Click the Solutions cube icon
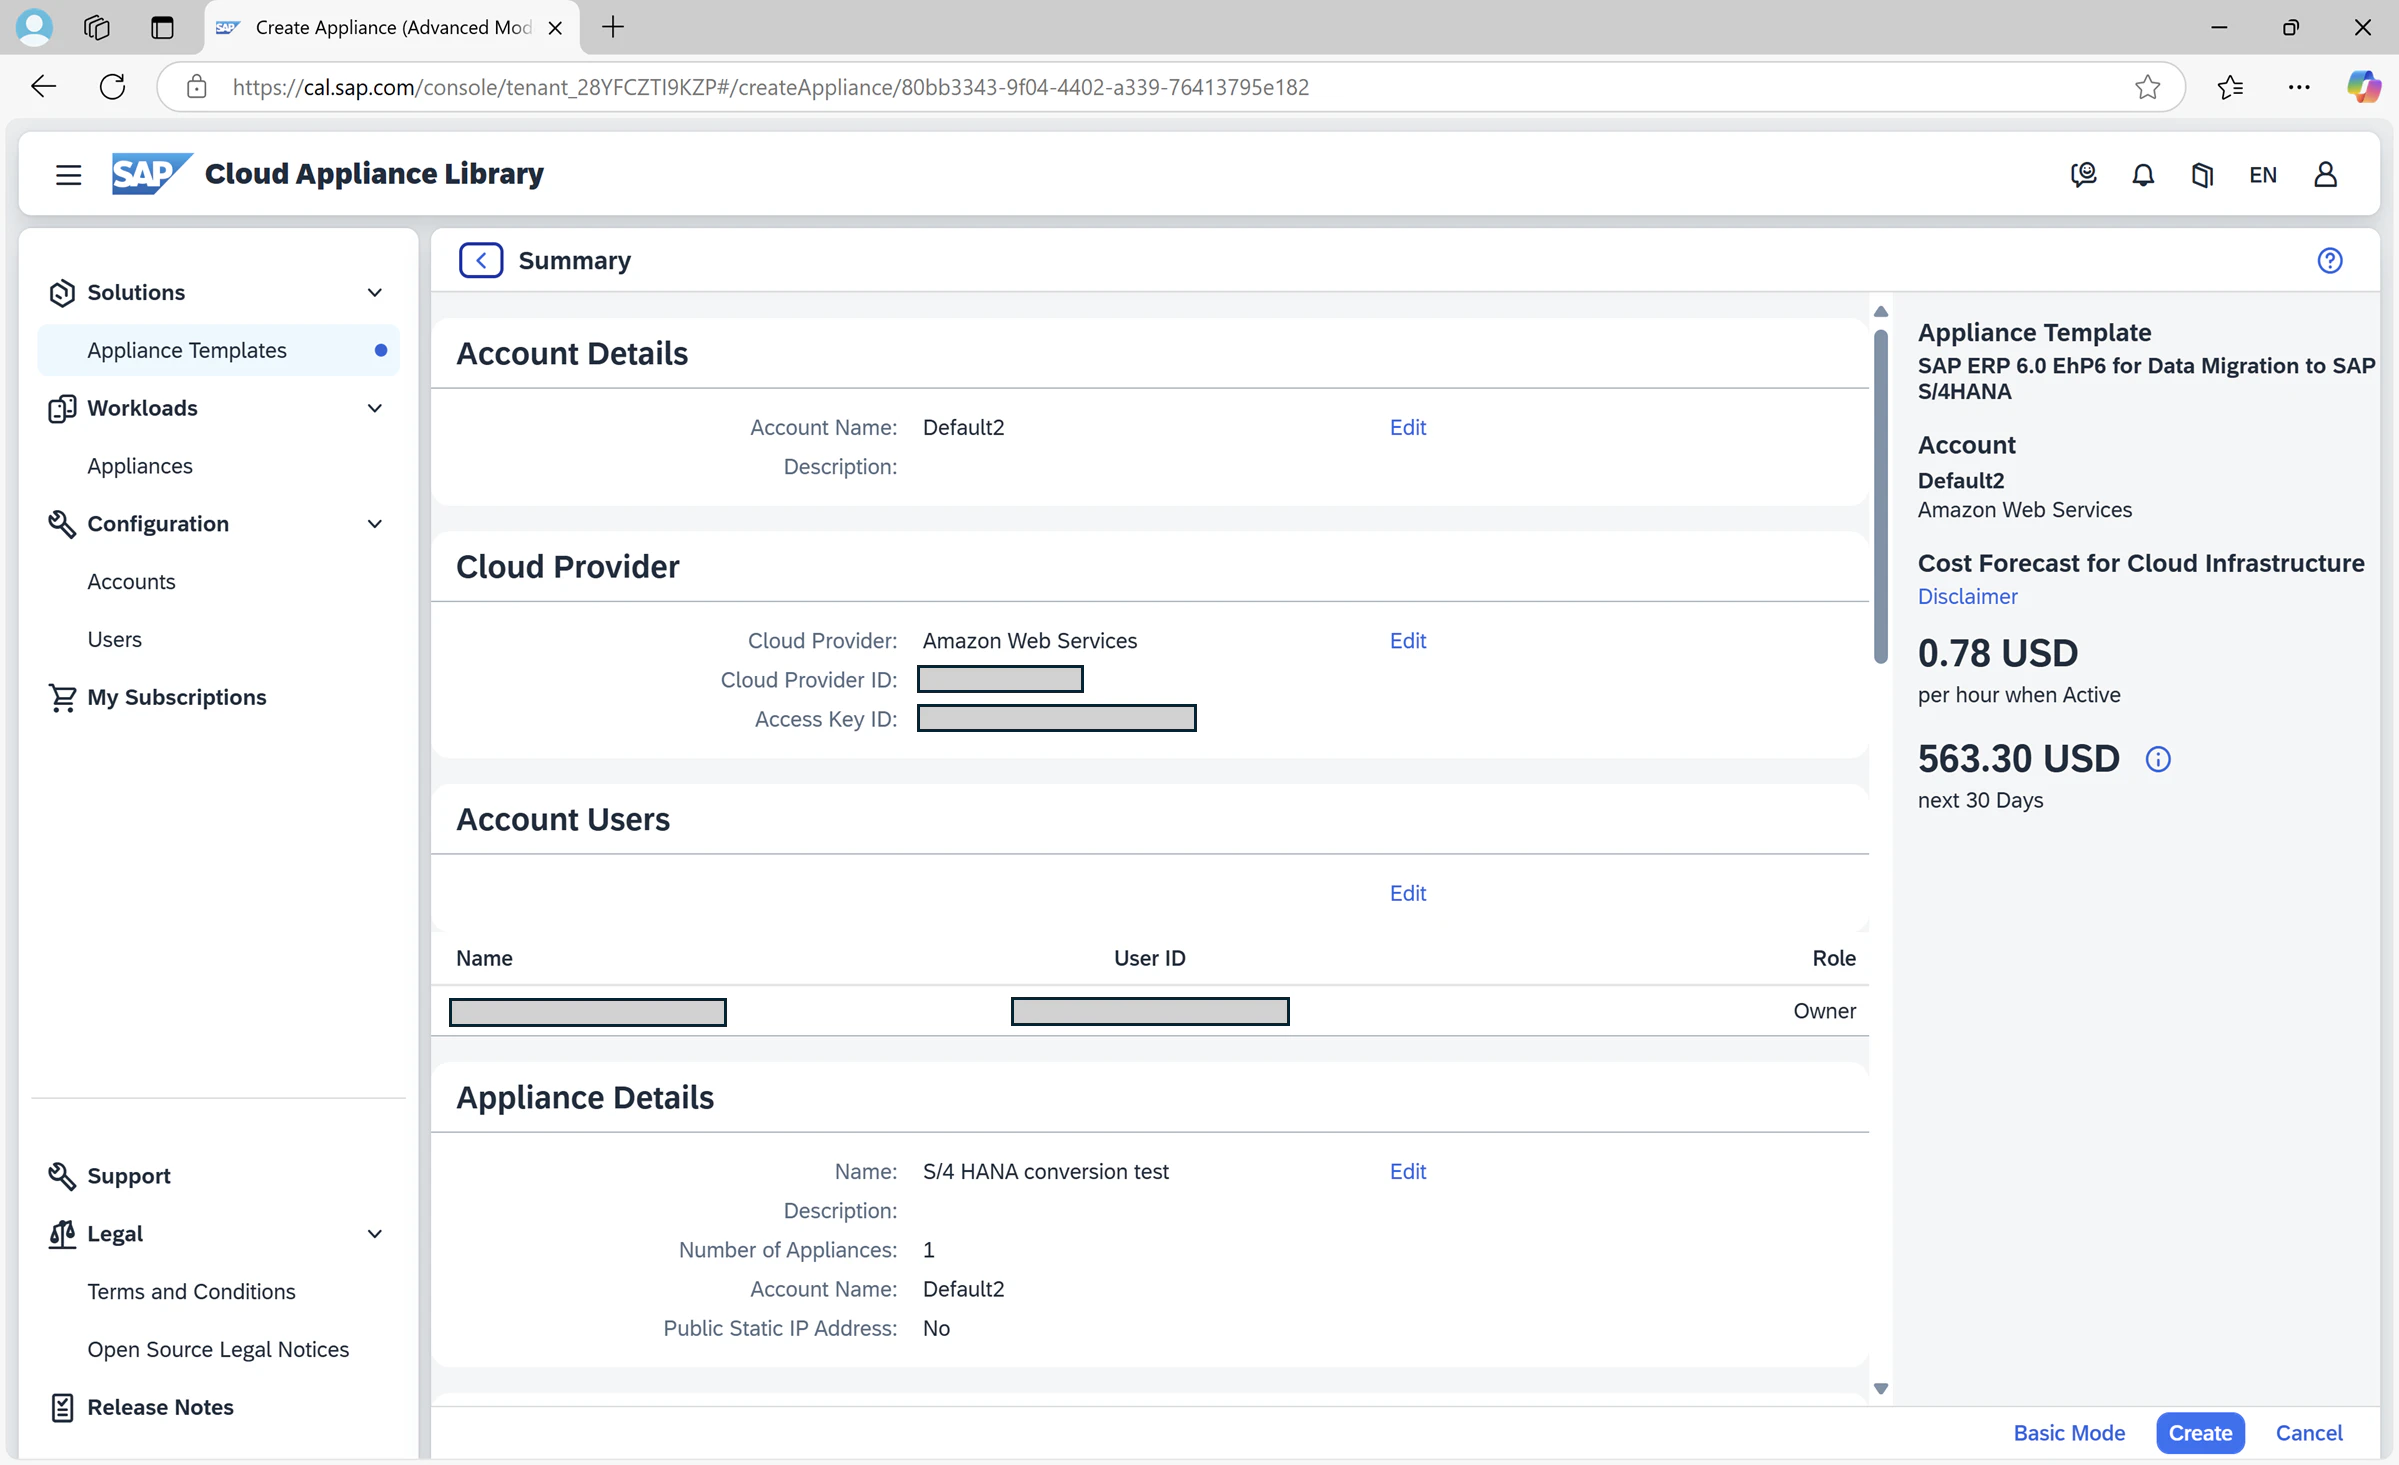2399x1465 pixels. (x=62, y=293)
